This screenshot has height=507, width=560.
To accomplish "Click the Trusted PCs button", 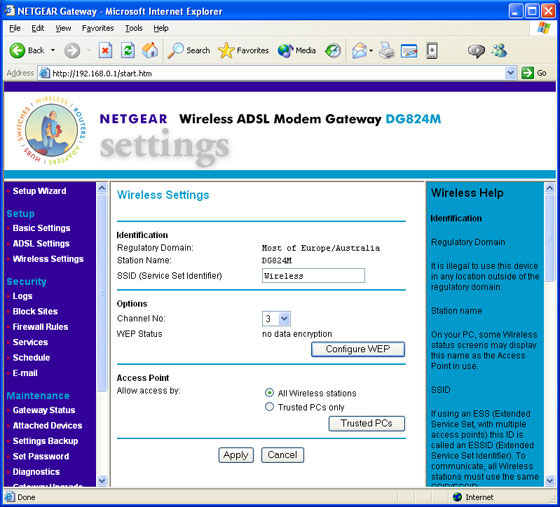I will pos(366,423).
